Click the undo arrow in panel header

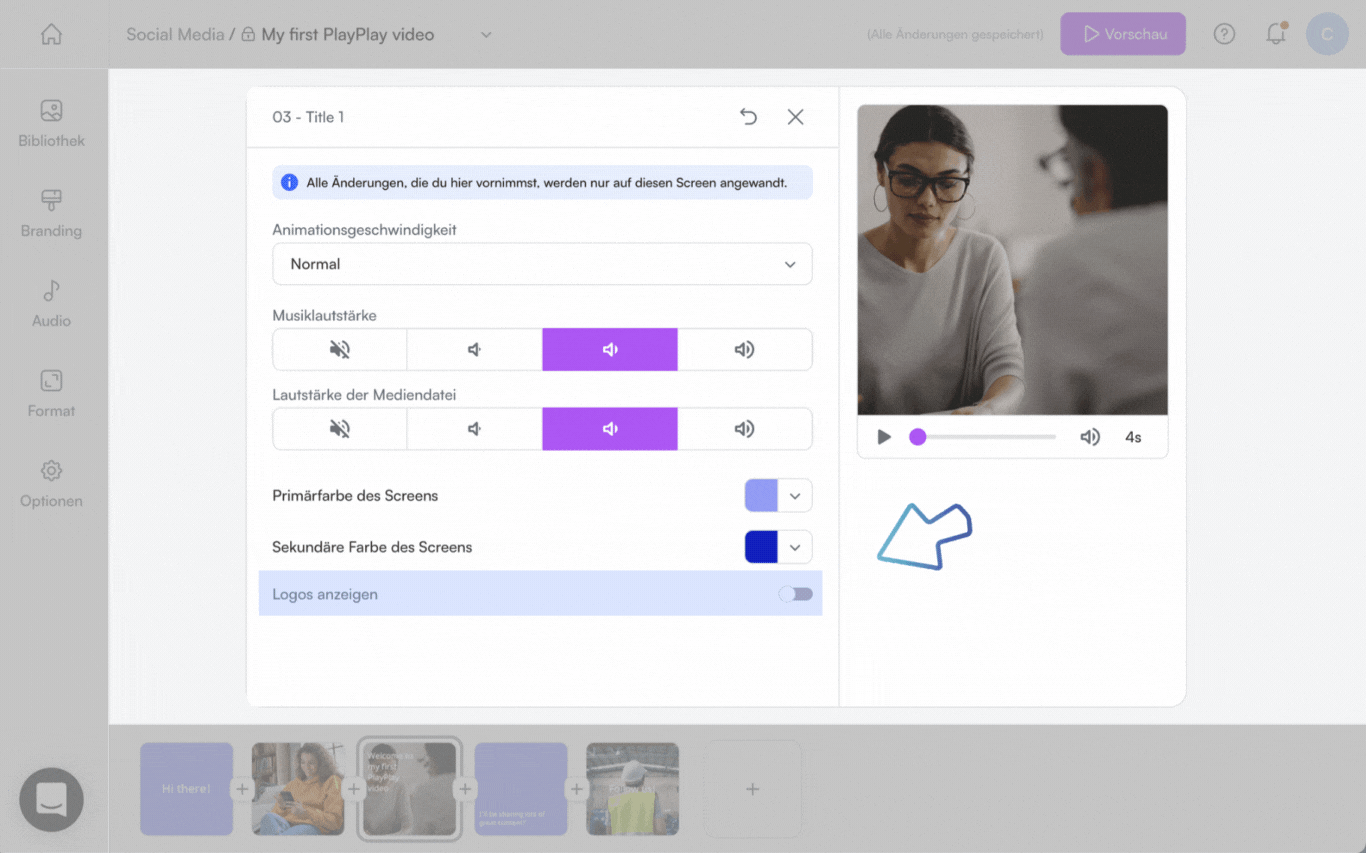tap(748, 117)
